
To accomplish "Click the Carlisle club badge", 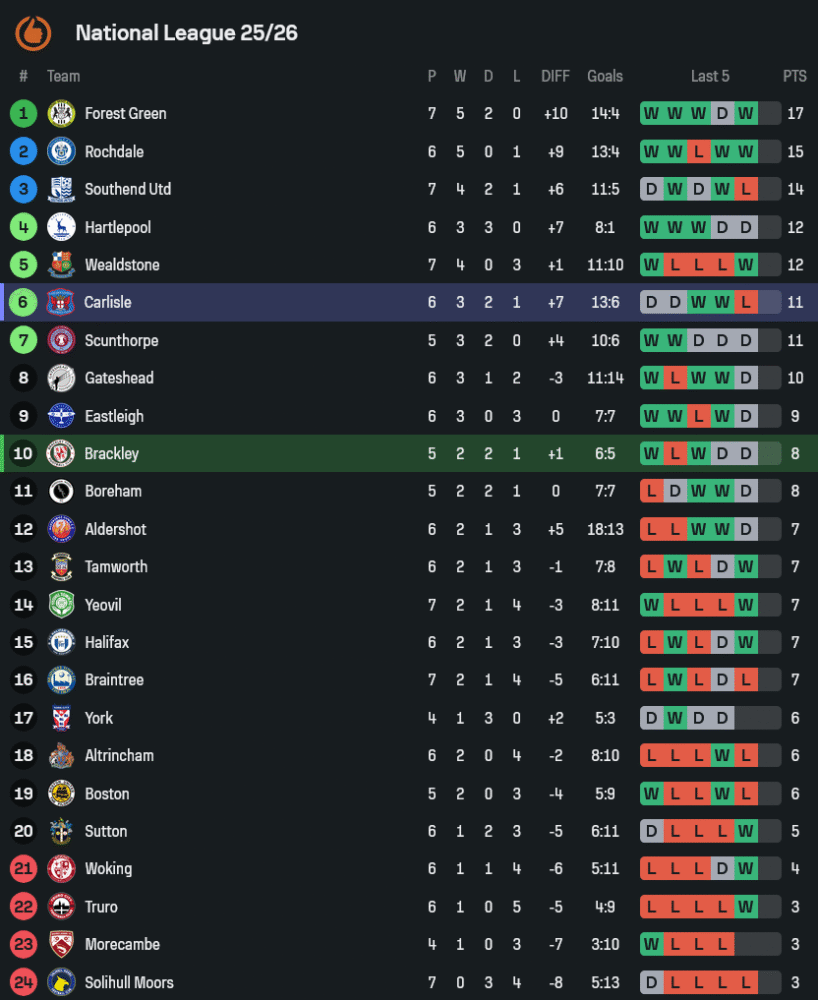I will click(x=61, y=302).
